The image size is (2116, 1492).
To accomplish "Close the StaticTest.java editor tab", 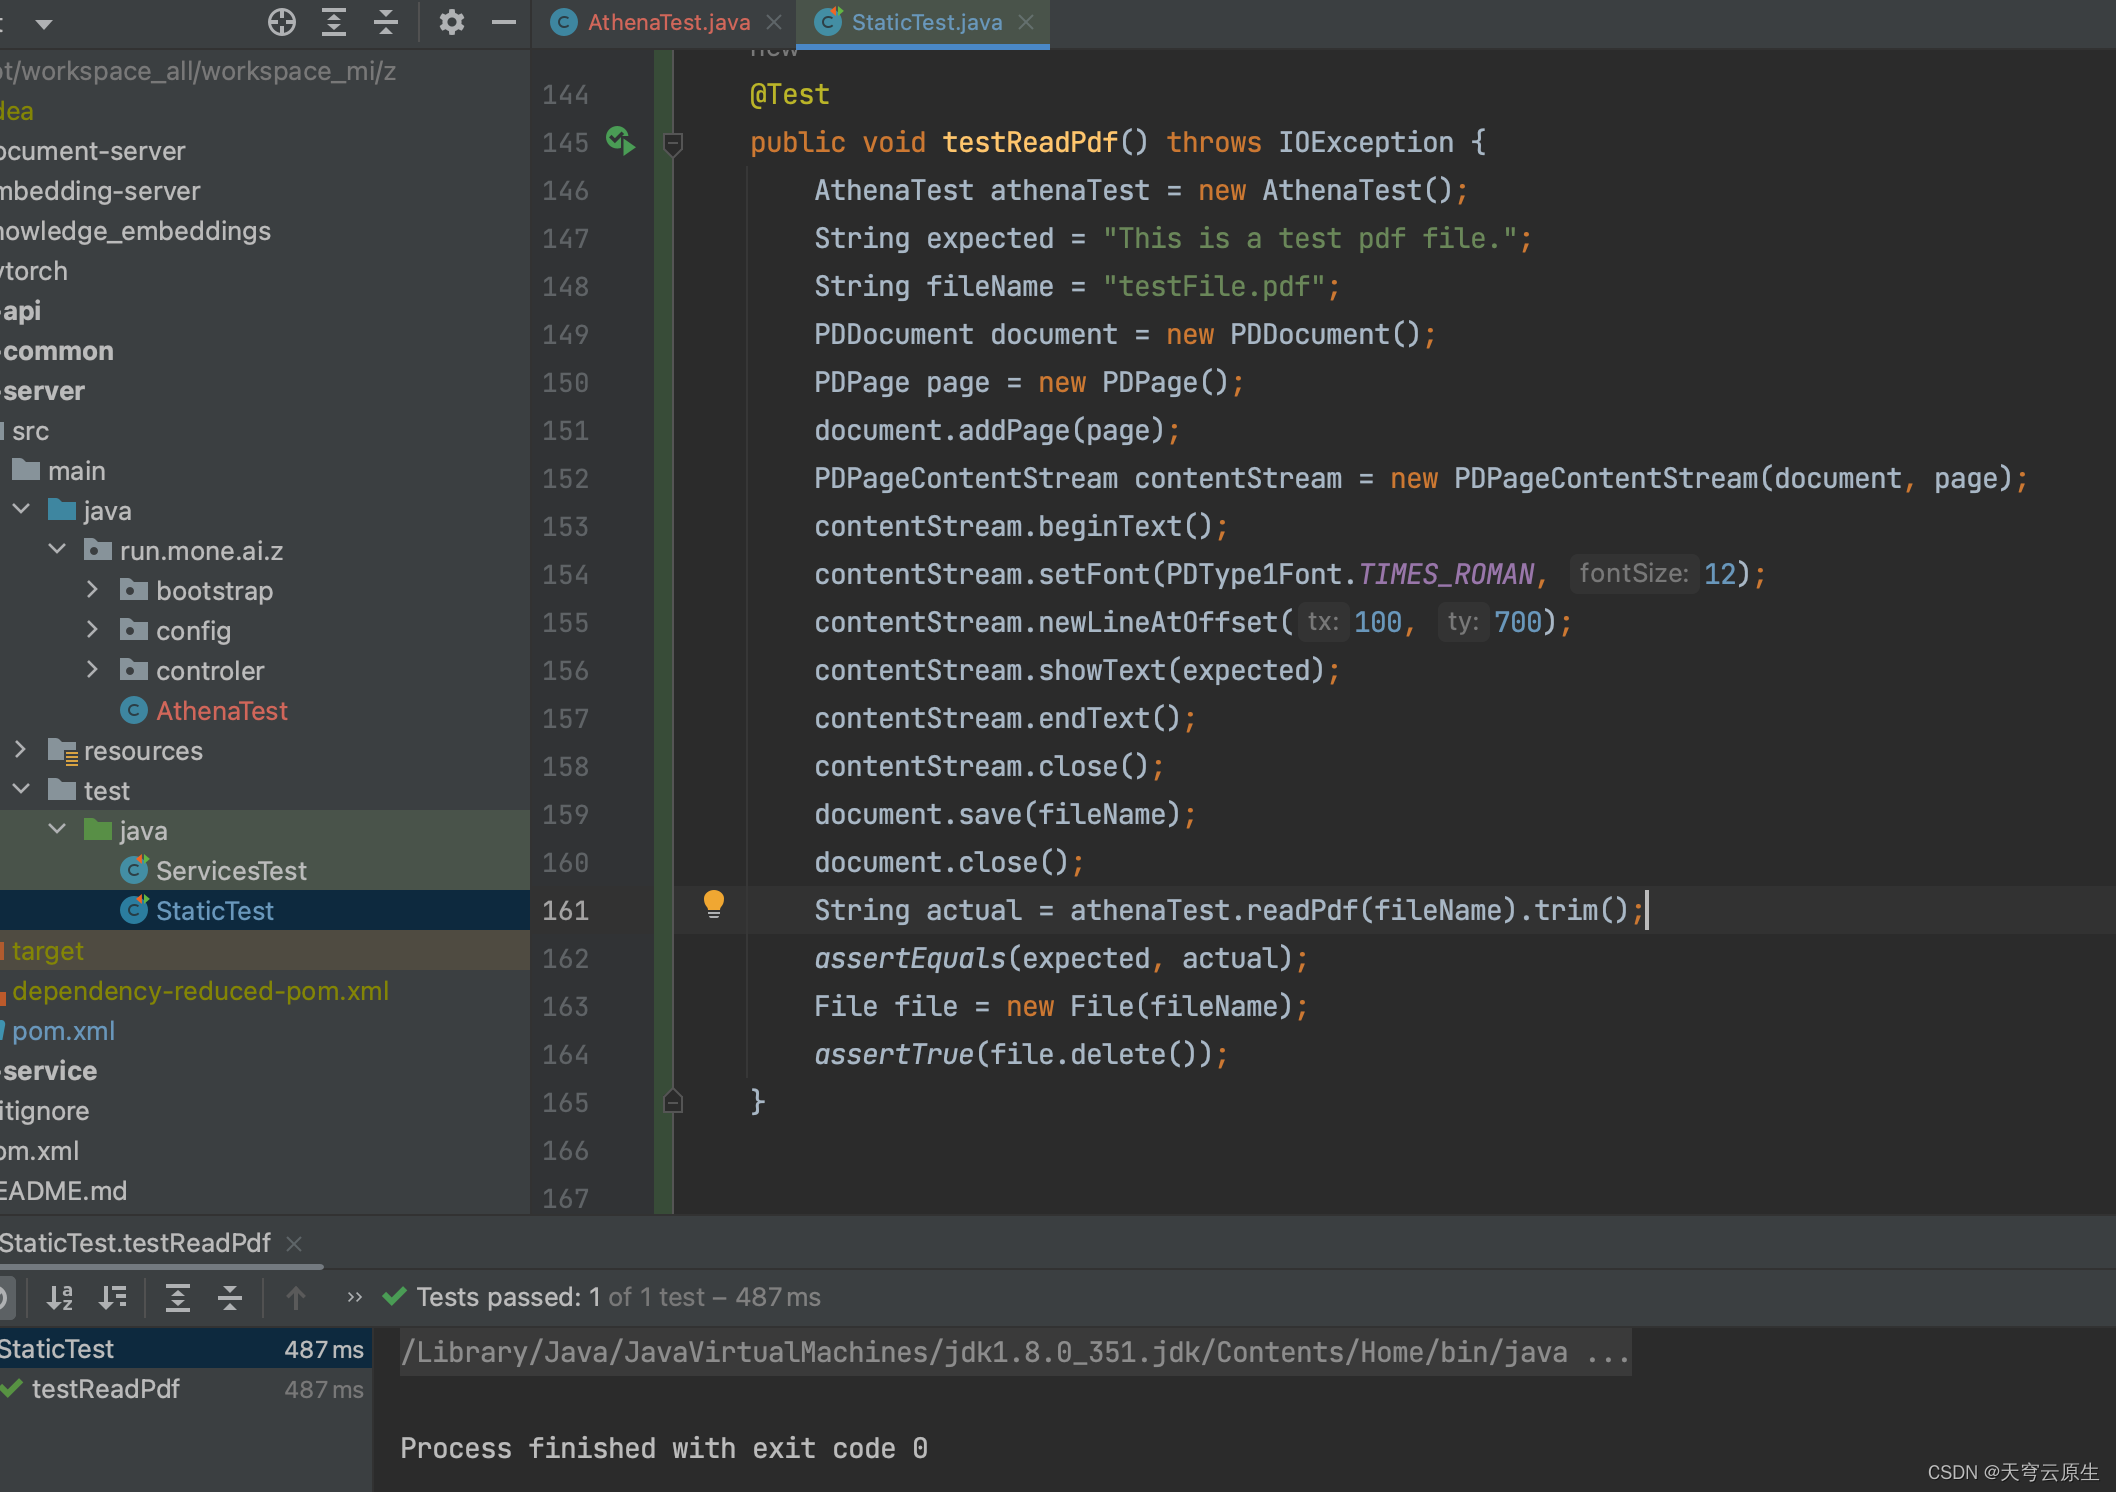I will [x=1026, y=22].
